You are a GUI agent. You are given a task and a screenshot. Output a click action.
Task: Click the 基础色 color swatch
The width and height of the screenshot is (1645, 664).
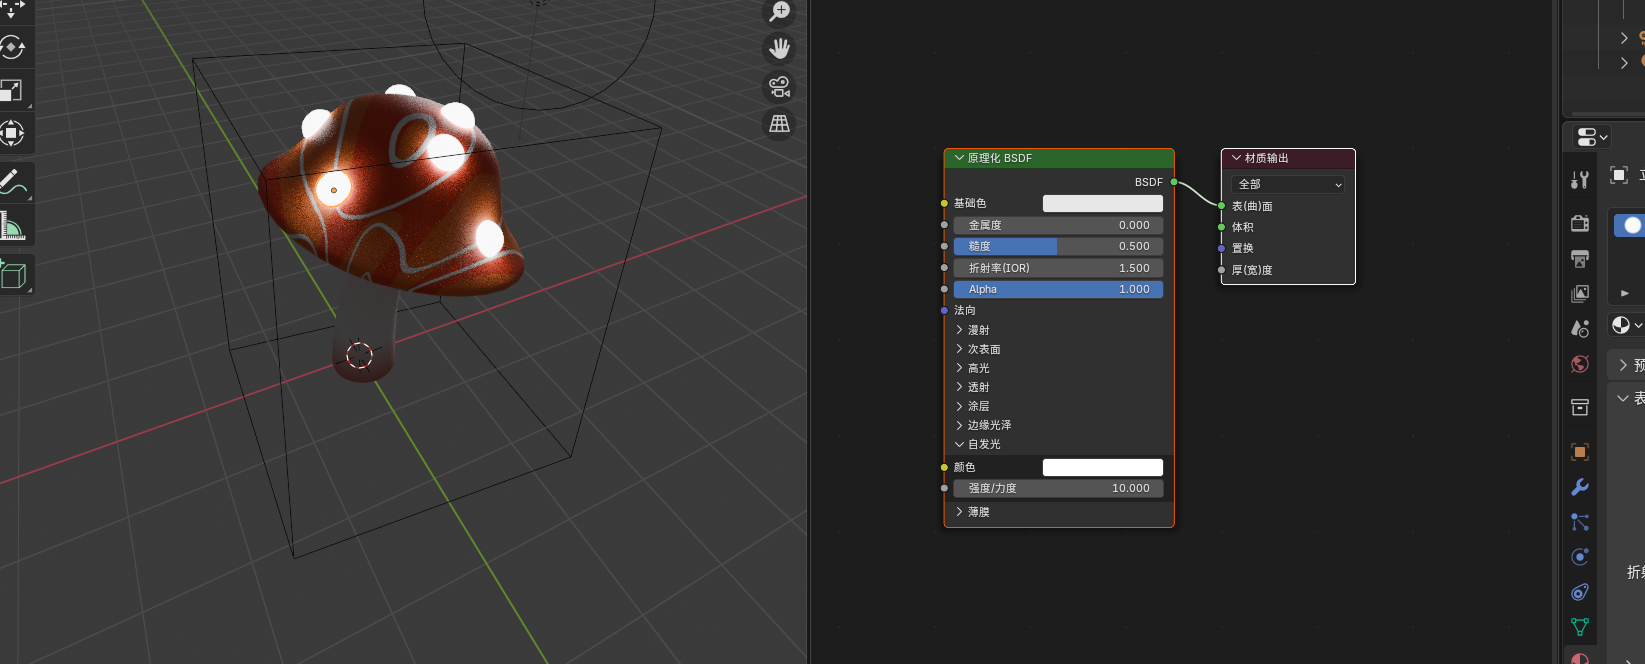[x=1102, y=203]
